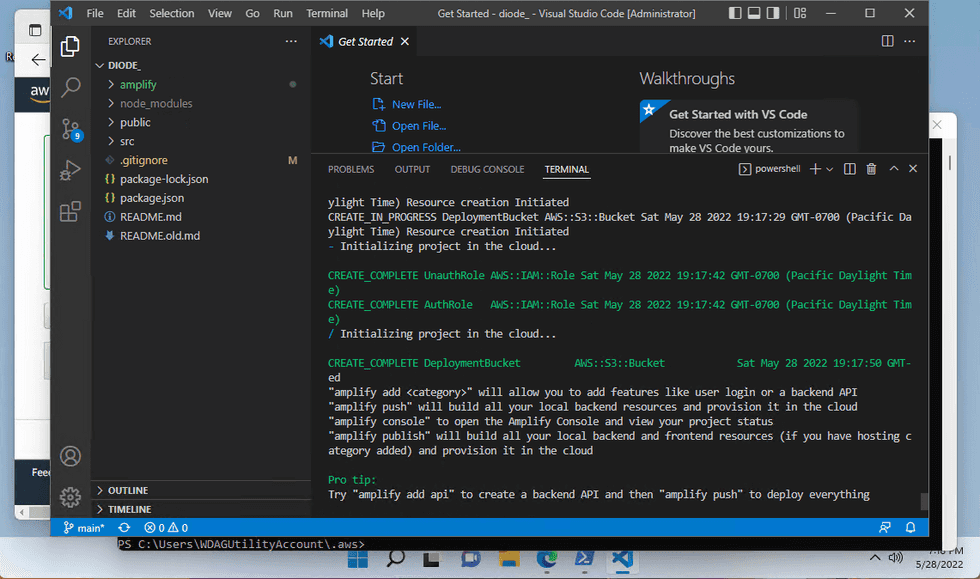Open the Accounts menu icon
The width and height of the screenshot is (980, 579).
click(70, 456)
